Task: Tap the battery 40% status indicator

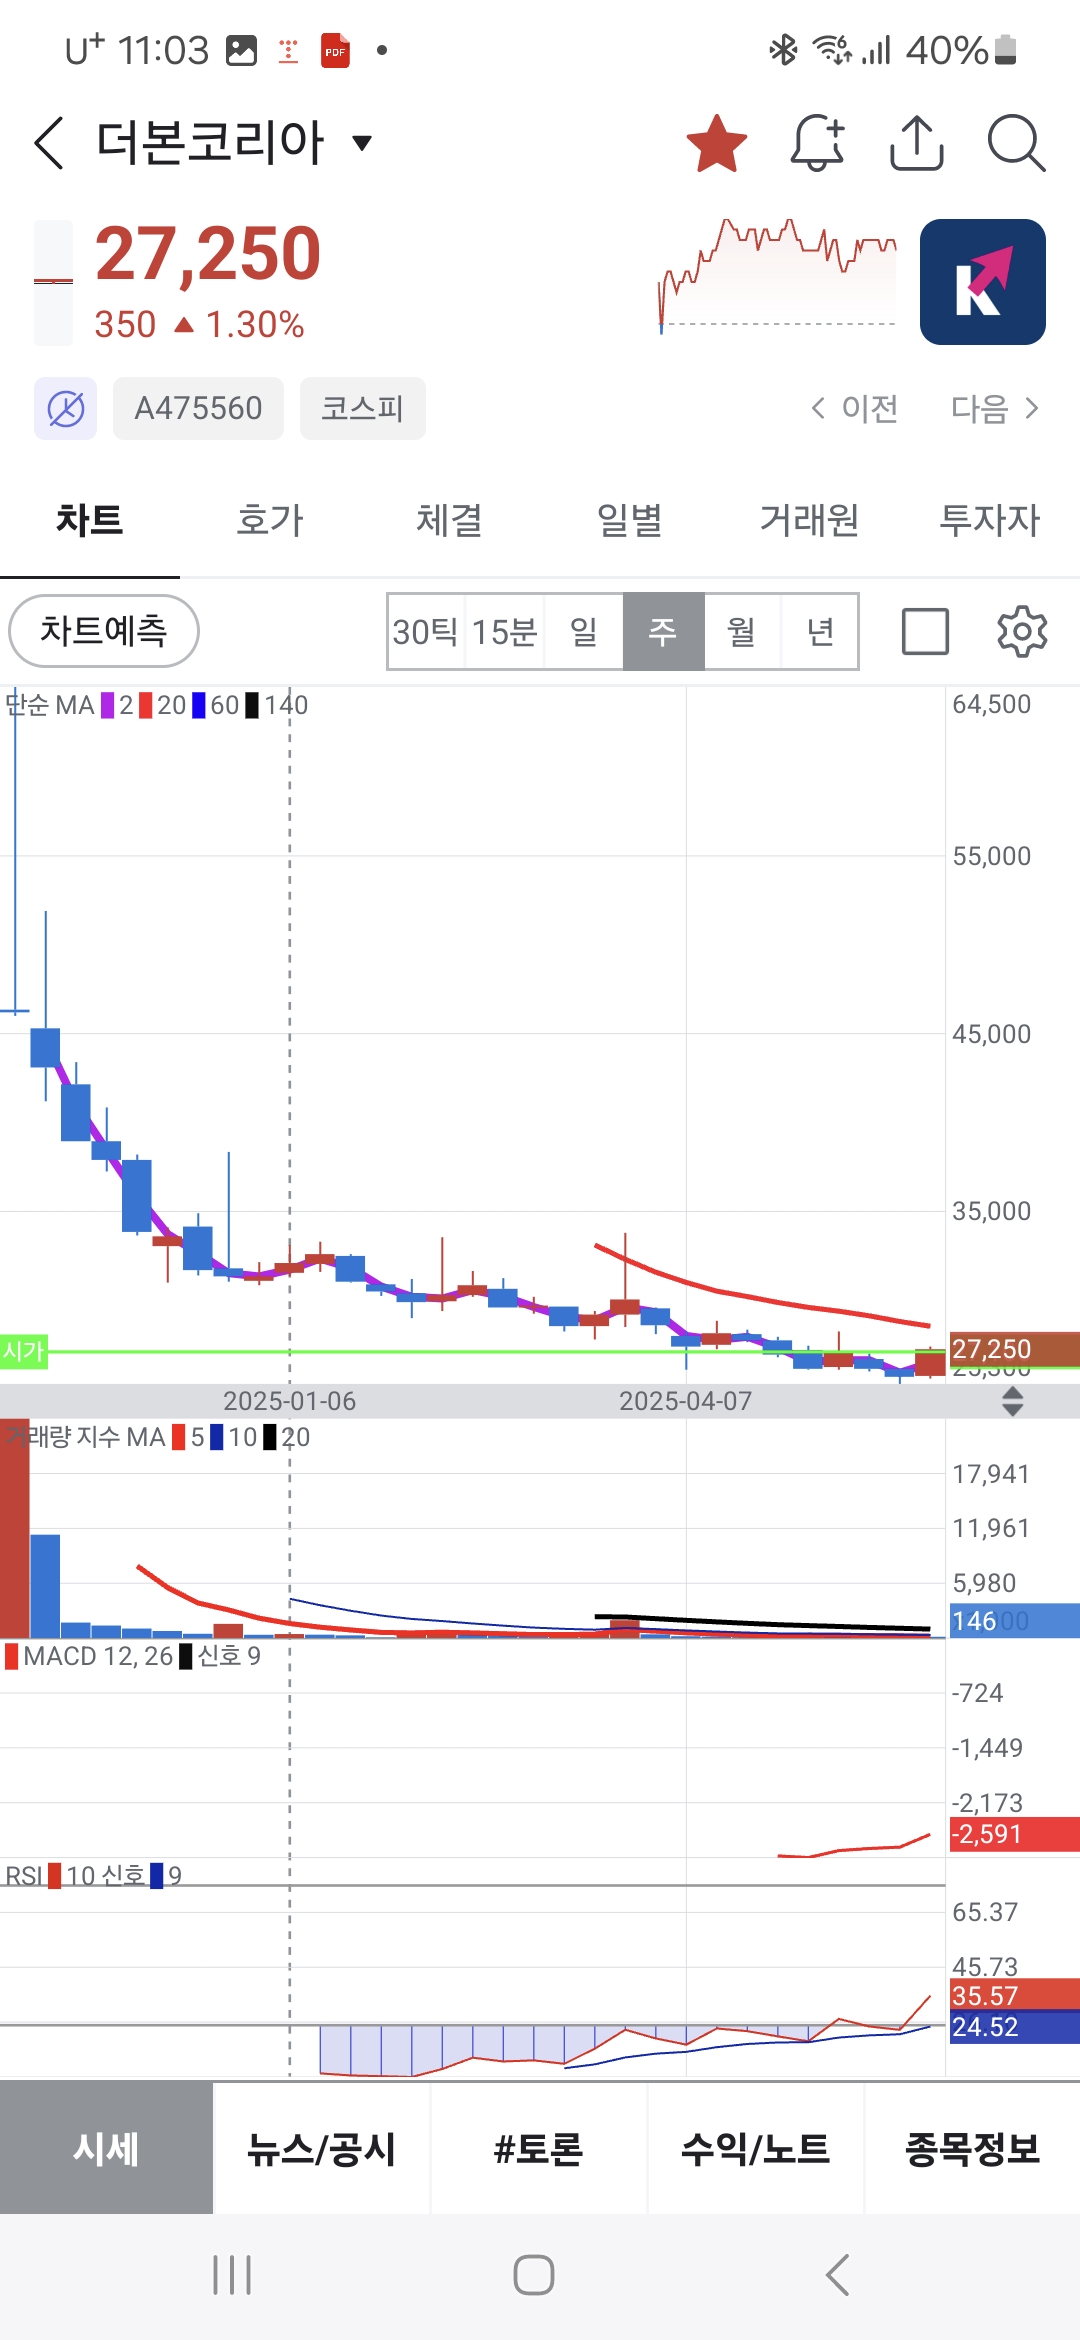Action: (961, 50)
